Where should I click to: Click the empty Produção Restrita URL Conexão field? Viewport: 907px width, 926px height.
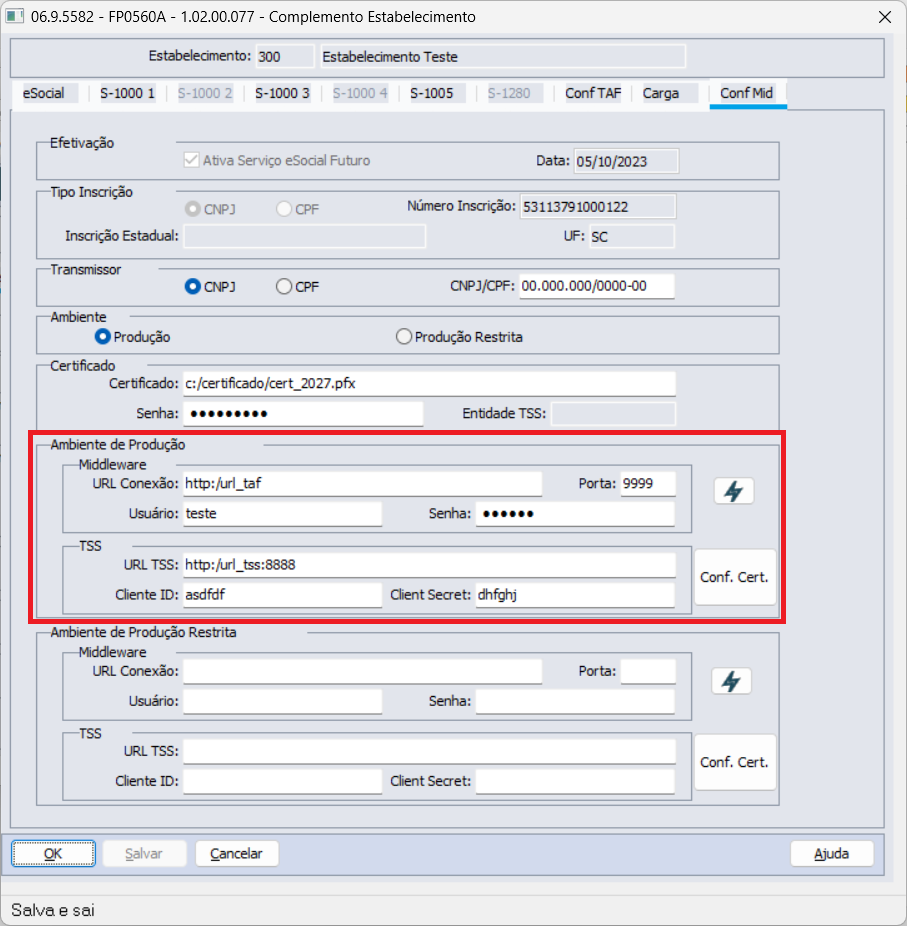click(x=363, y=671)
